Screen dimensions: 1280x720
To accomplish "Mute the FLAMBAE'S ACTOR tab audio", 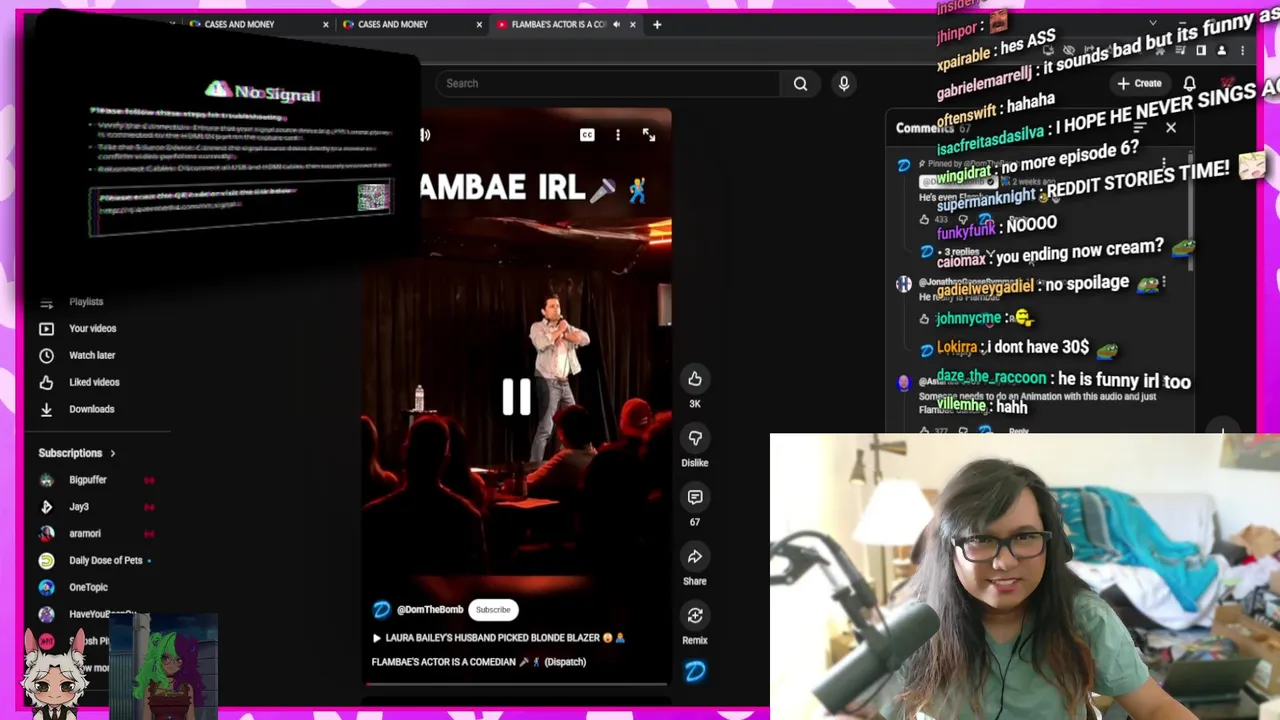I will coord(616,24).
